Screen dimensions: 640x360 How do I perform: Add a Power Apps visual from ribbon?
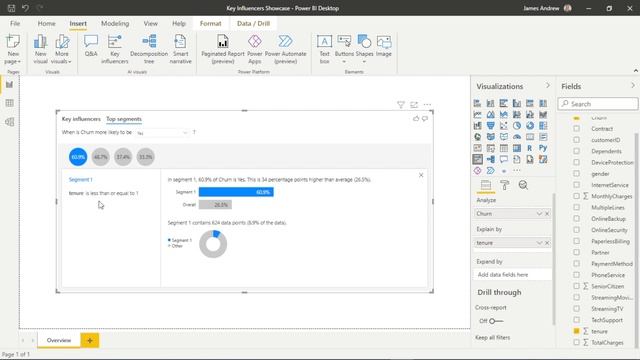click(x=255, y=49)
